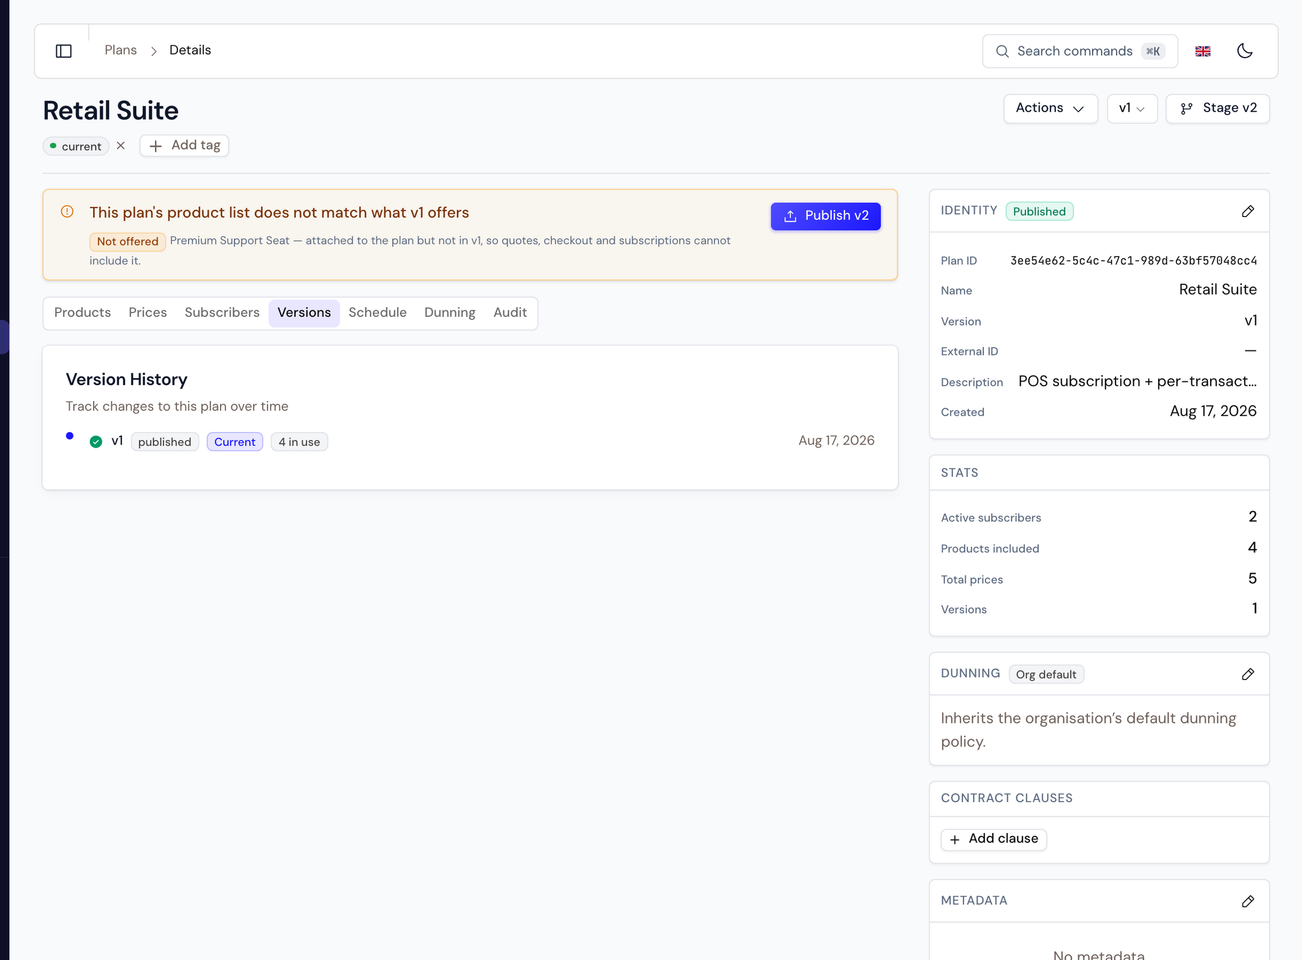Switch to dark mode moon icon
This screenshot has height=960, width=1302.
(x=1245, y=51)
